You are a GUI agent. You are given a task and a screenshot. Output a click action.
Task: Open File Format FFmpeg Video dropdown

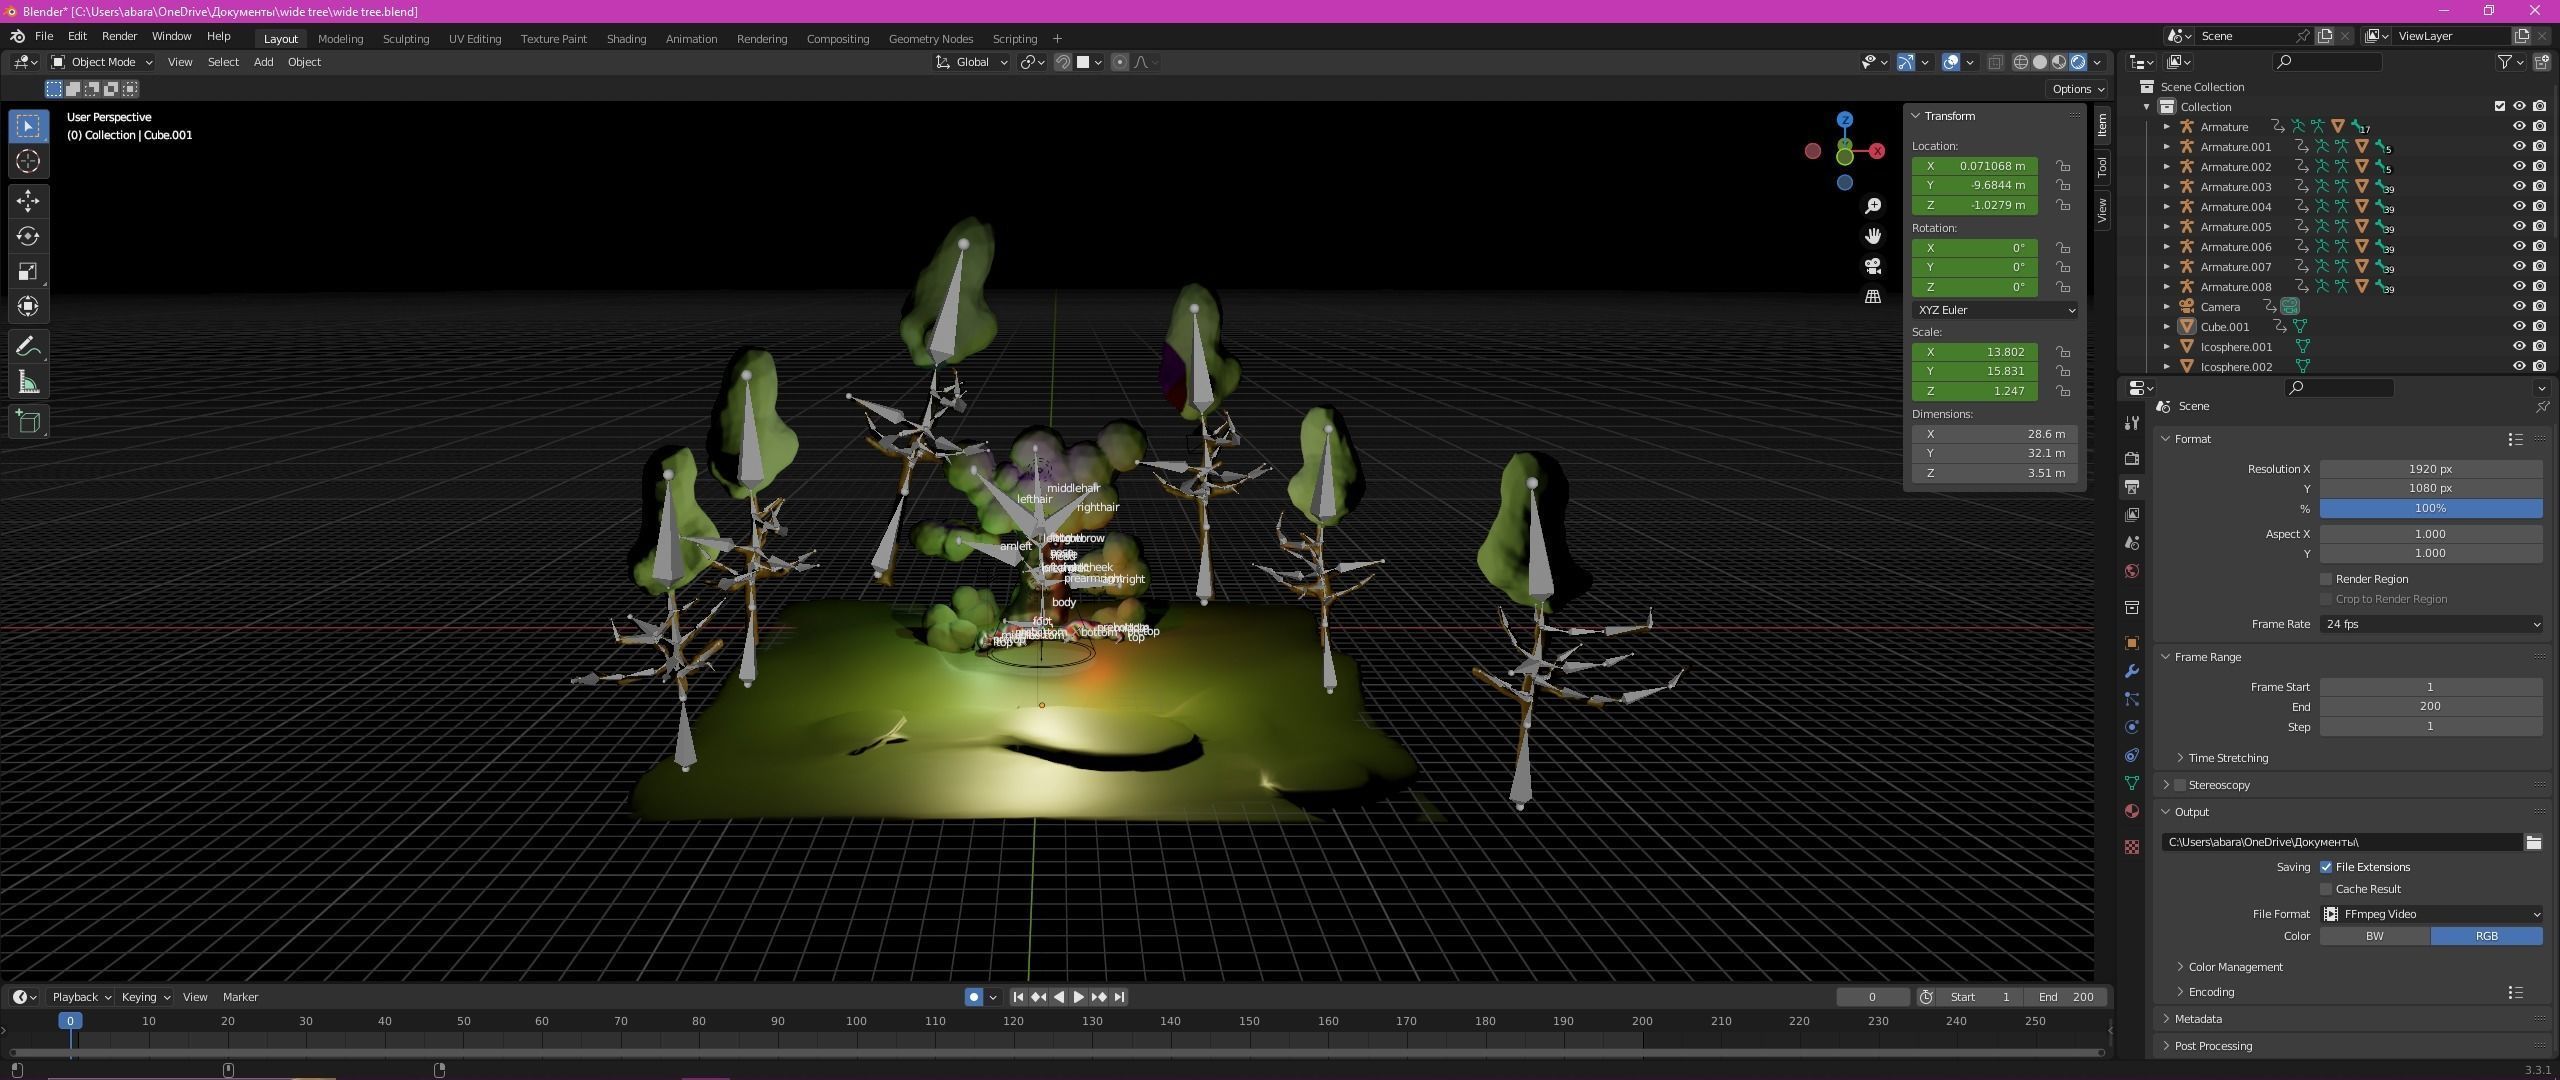(2431, 914)
